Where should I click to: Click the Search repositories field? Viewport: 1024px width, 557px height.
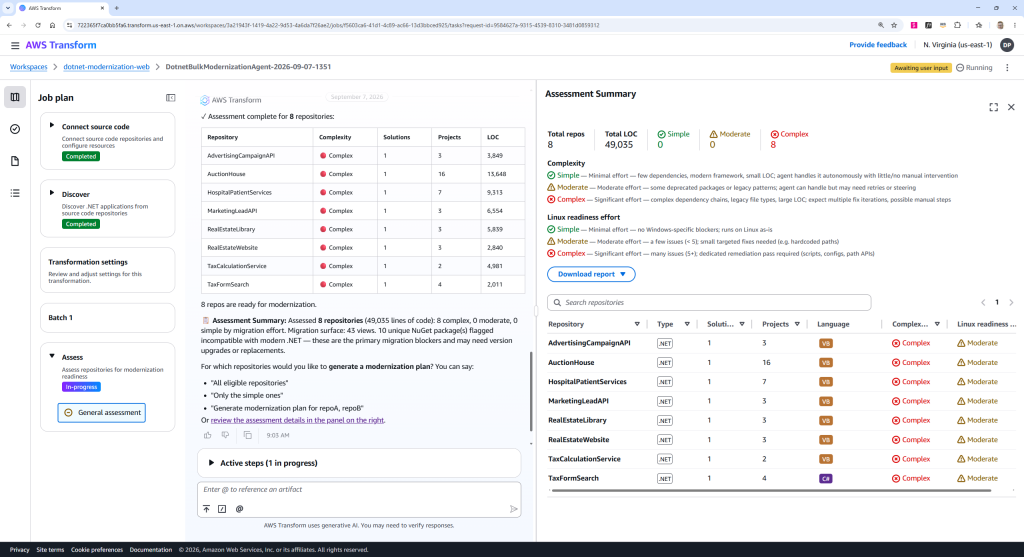pyautogui.click(x=709, y=302)
